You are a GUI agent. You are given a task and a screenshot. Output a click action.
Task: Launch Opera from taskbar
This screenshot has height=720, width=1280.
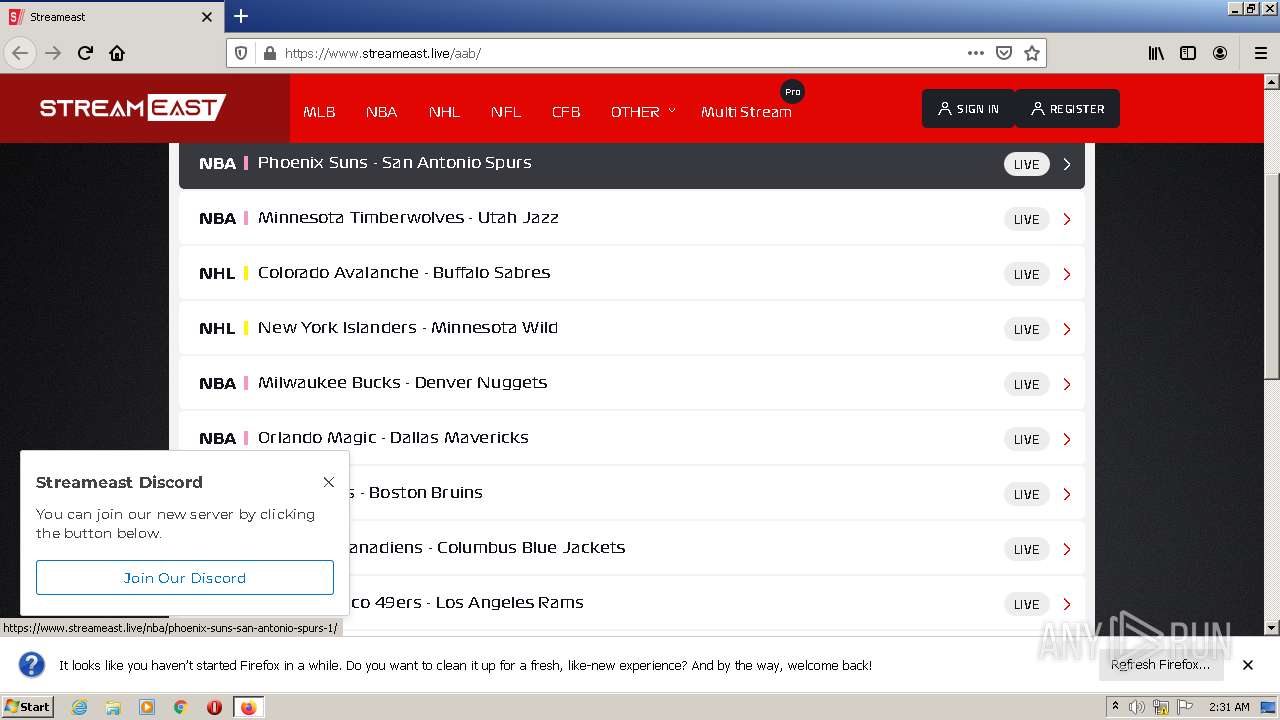[214, 707]
